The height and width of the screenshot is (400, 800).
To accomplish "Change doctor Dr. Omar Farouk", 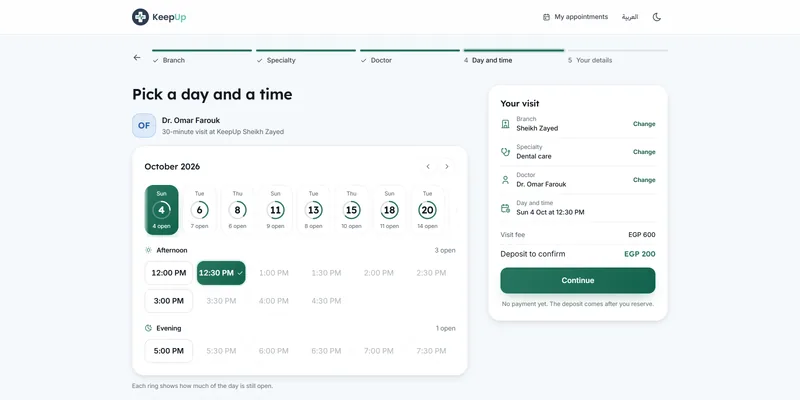I will pyautogui.click(x=644, y=180).
